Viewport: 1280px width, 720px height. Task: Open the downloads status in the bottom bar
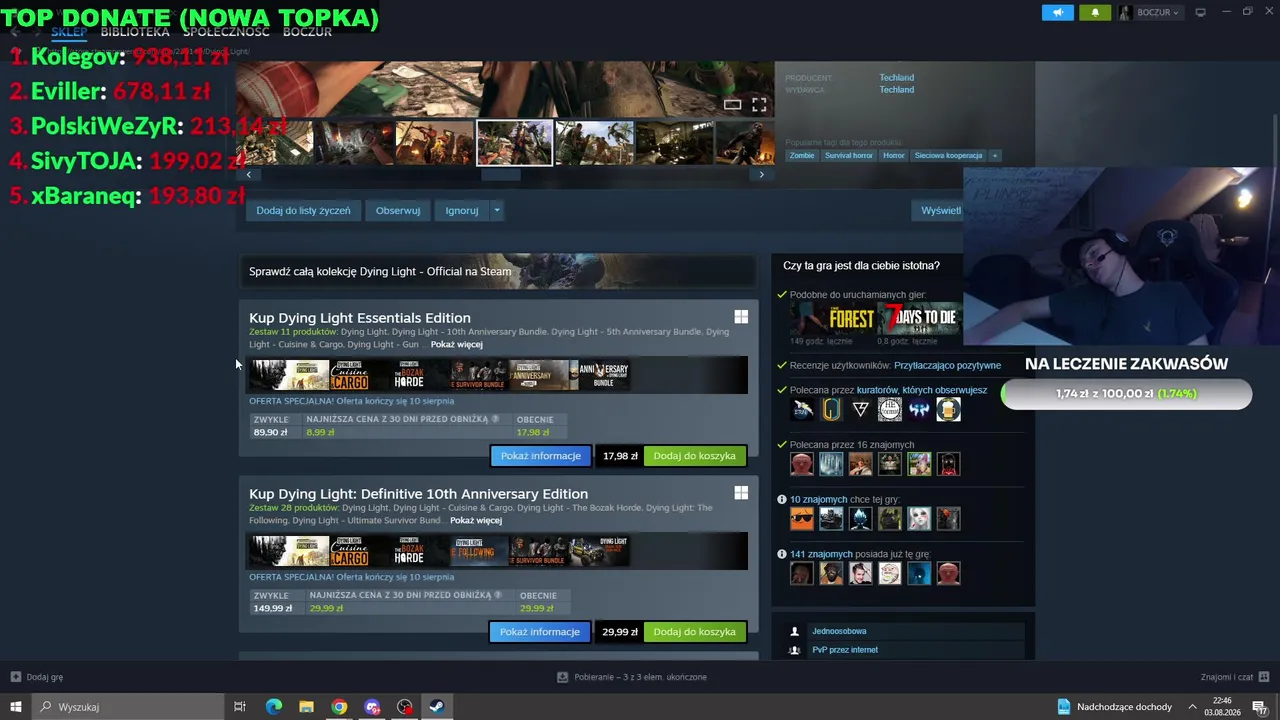click(x=632, y=677)
